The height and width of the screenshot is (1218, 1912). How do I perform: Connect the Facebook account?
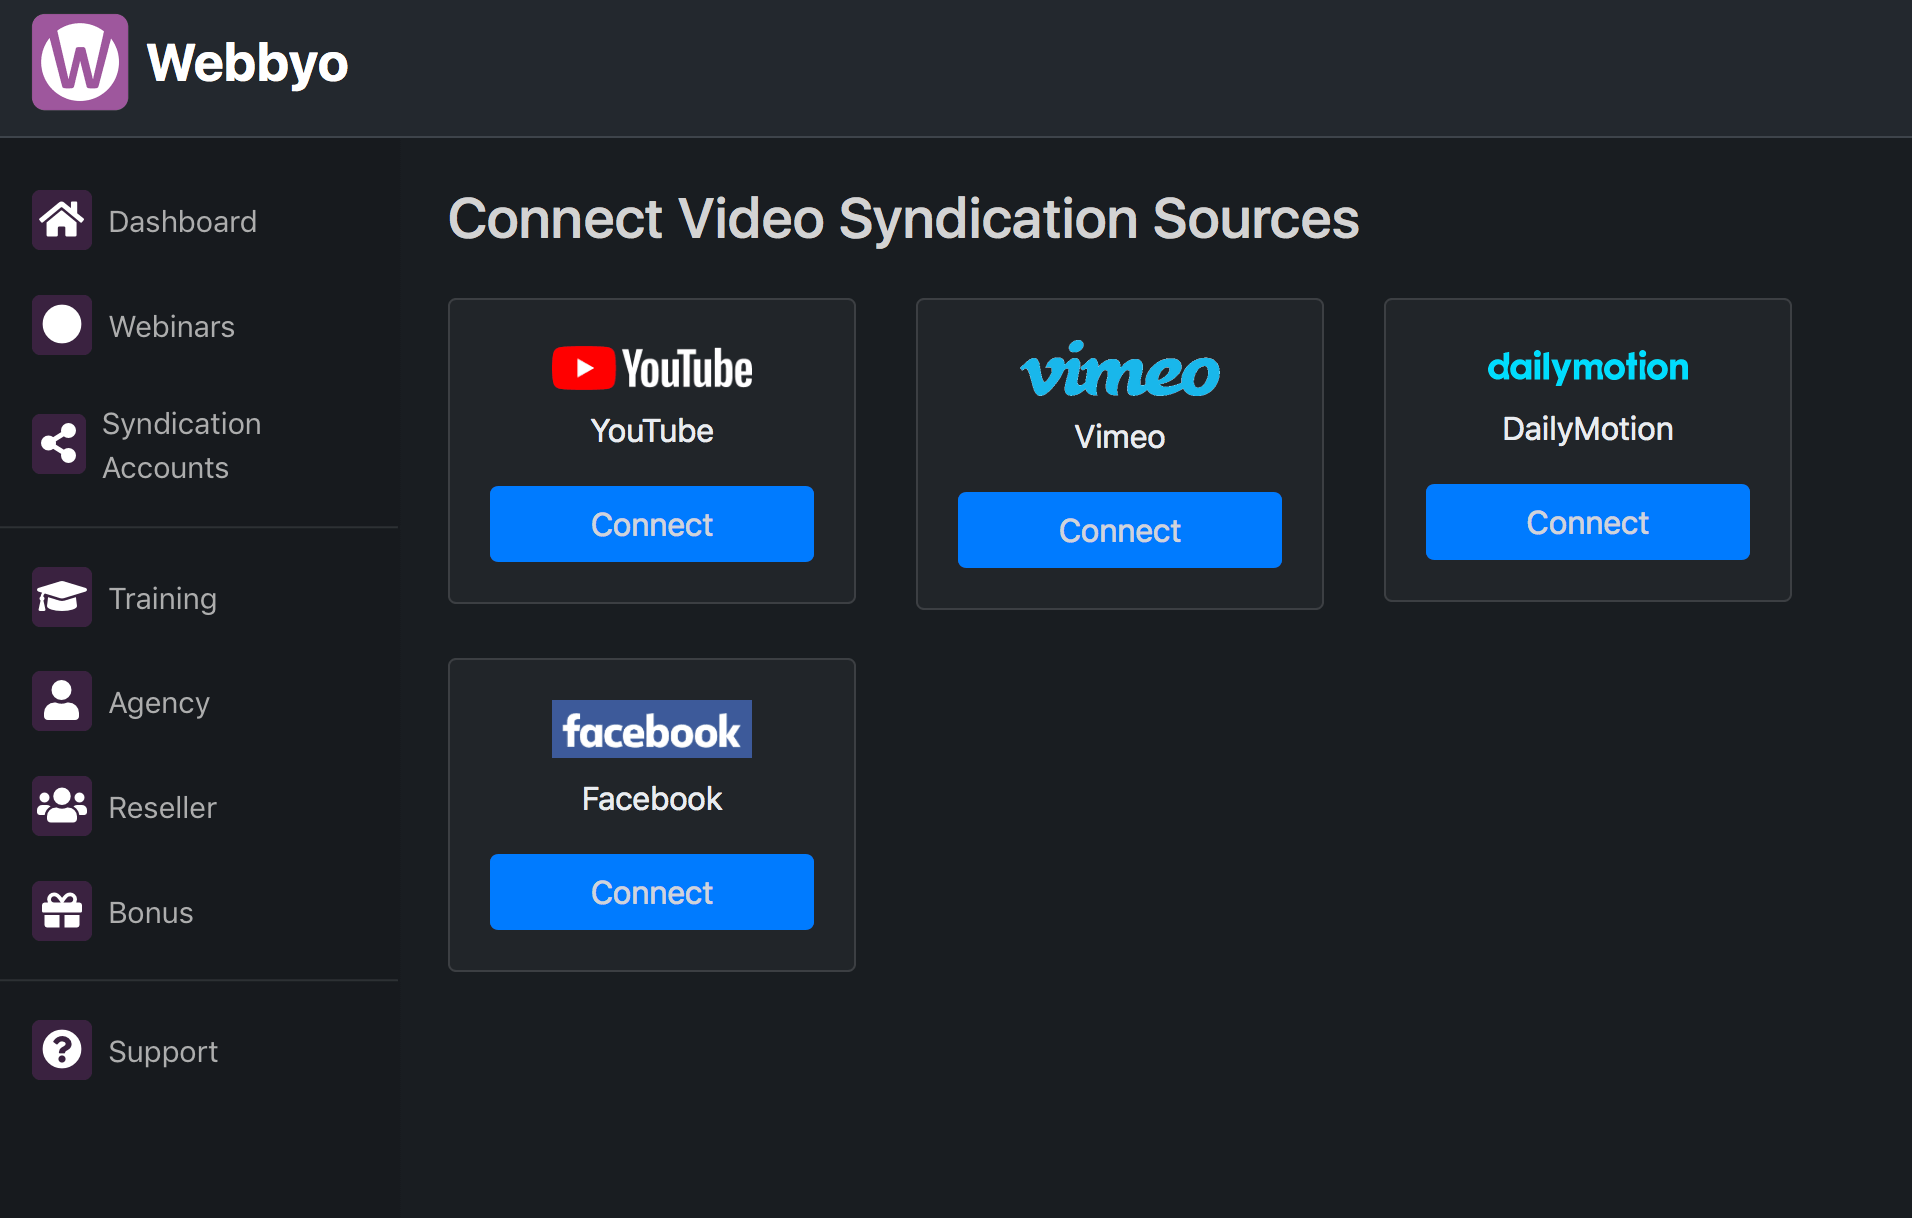point(652,892)
